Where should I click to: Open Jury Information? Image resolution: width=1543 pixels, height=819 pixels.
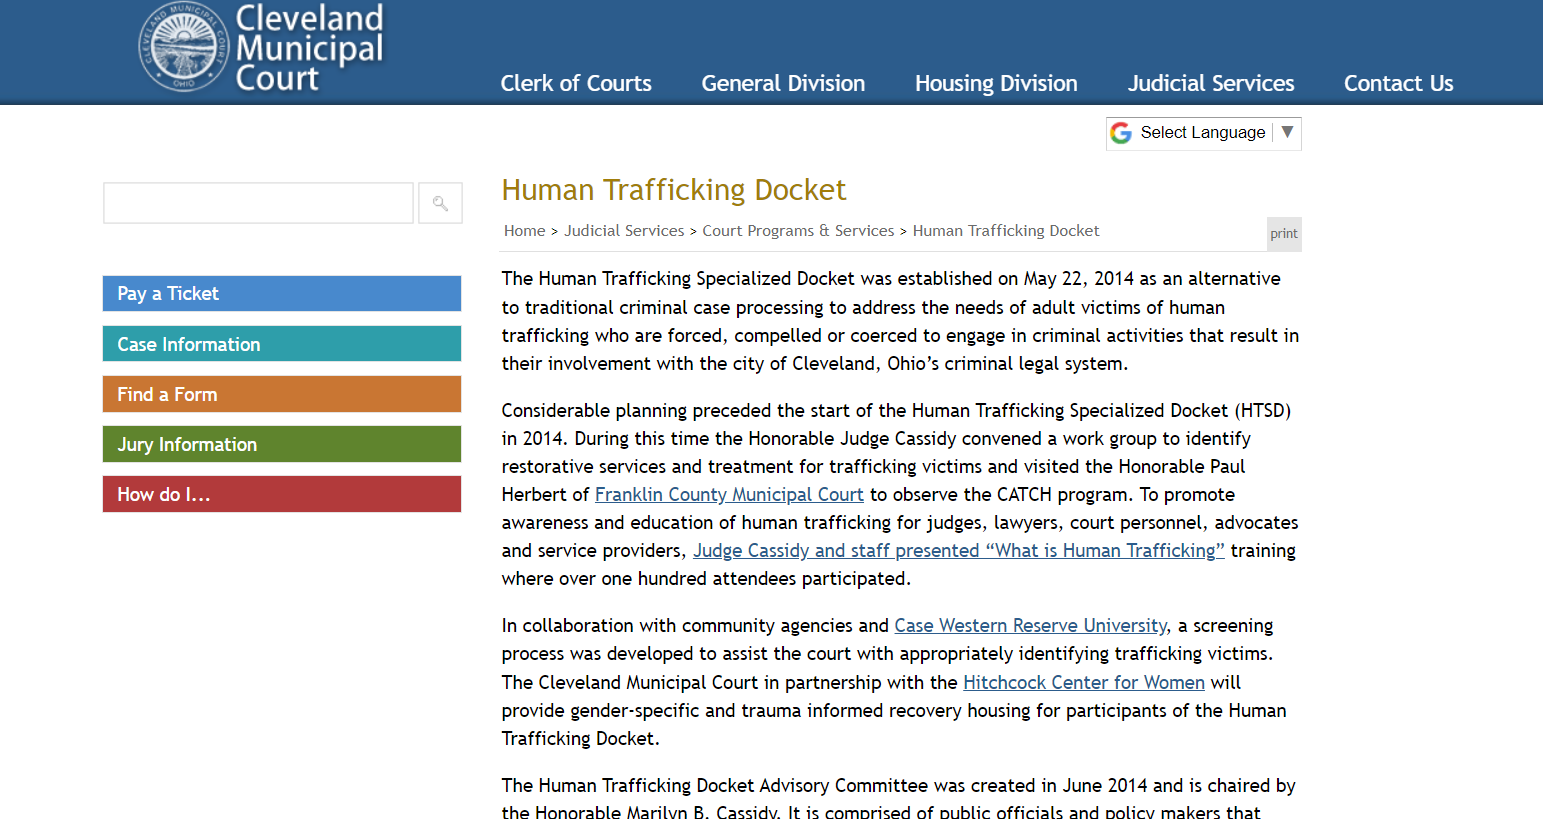click(282, 444)
